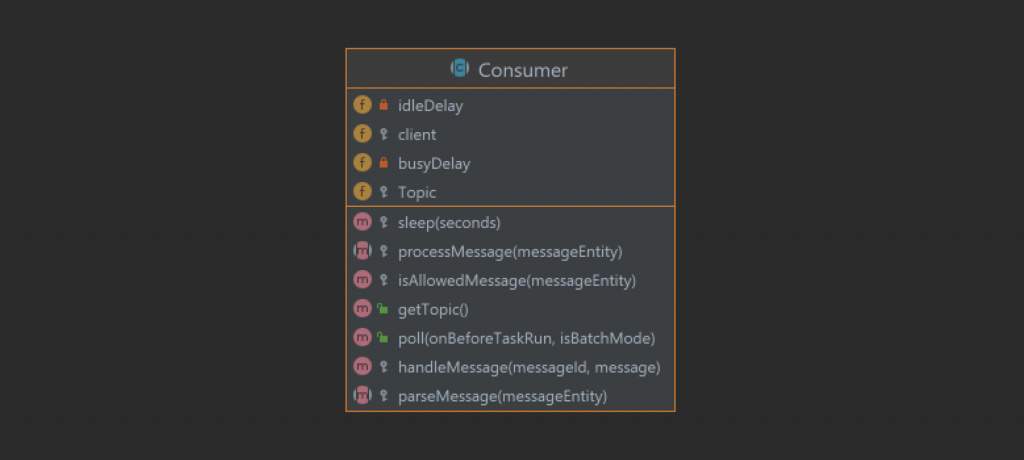Image resolution: width=1024 pixels, height=460 pixels.
Task: Click the abstract method icon beside processMessage
Action: 362,251
